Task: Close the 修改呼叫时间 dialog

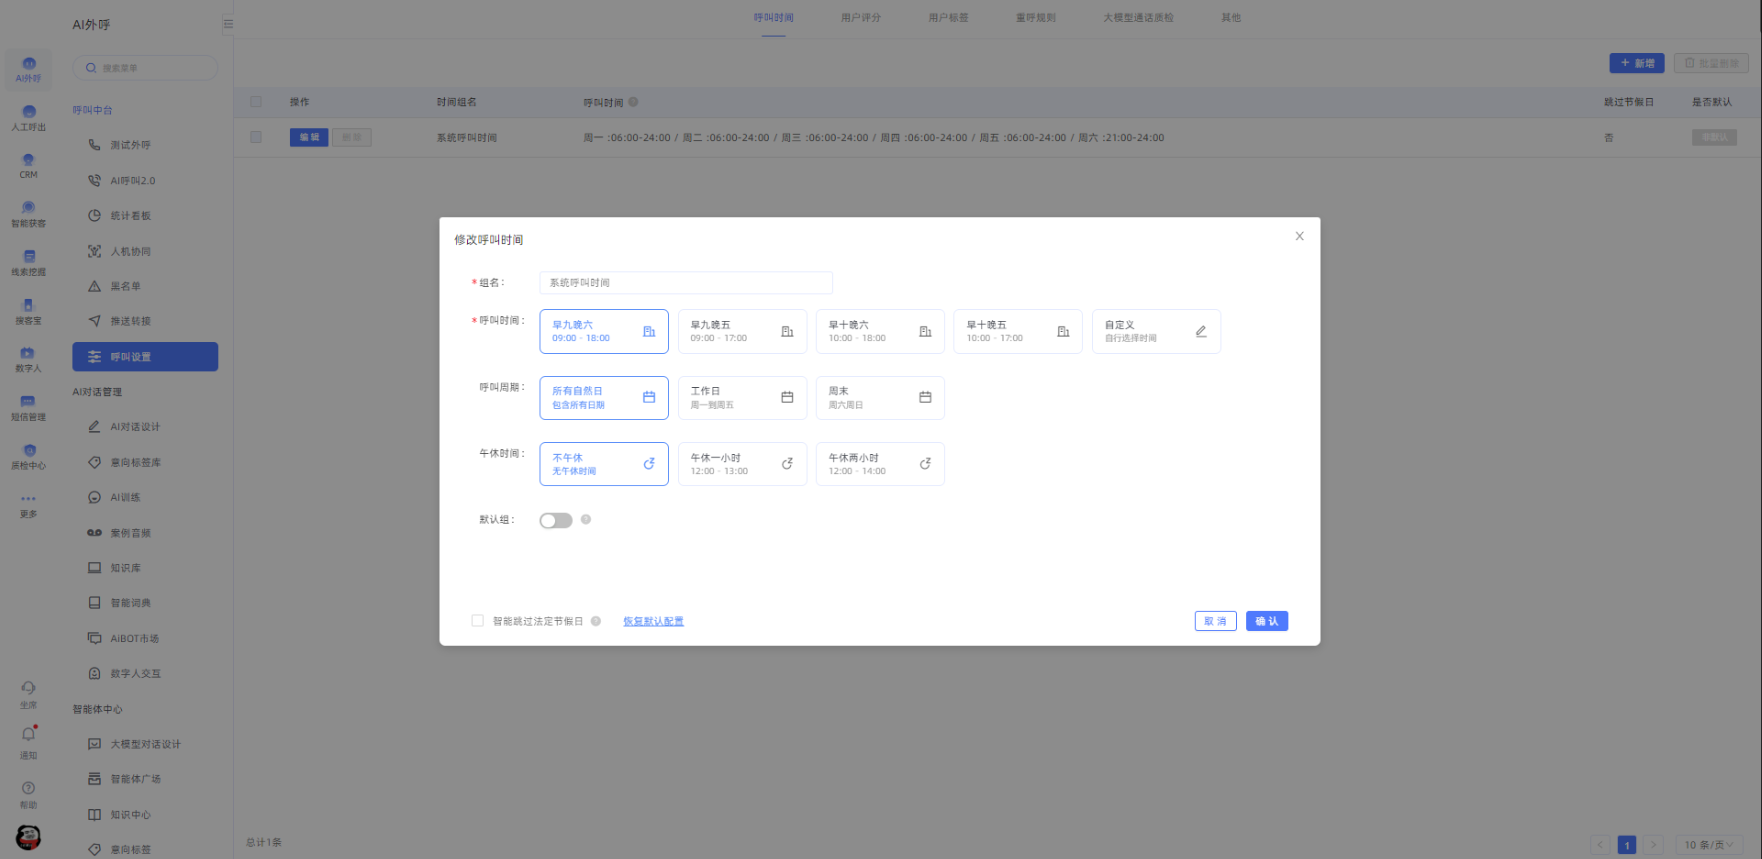Action: [1299, 237]
